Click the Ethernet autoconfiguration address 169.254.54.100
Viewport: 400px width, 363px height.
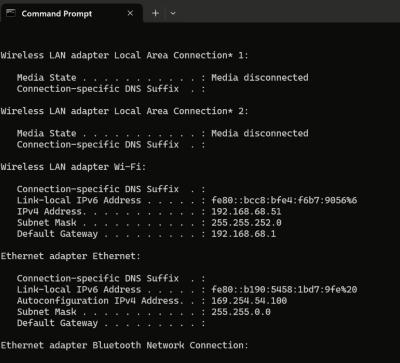(x=249, y=301)
